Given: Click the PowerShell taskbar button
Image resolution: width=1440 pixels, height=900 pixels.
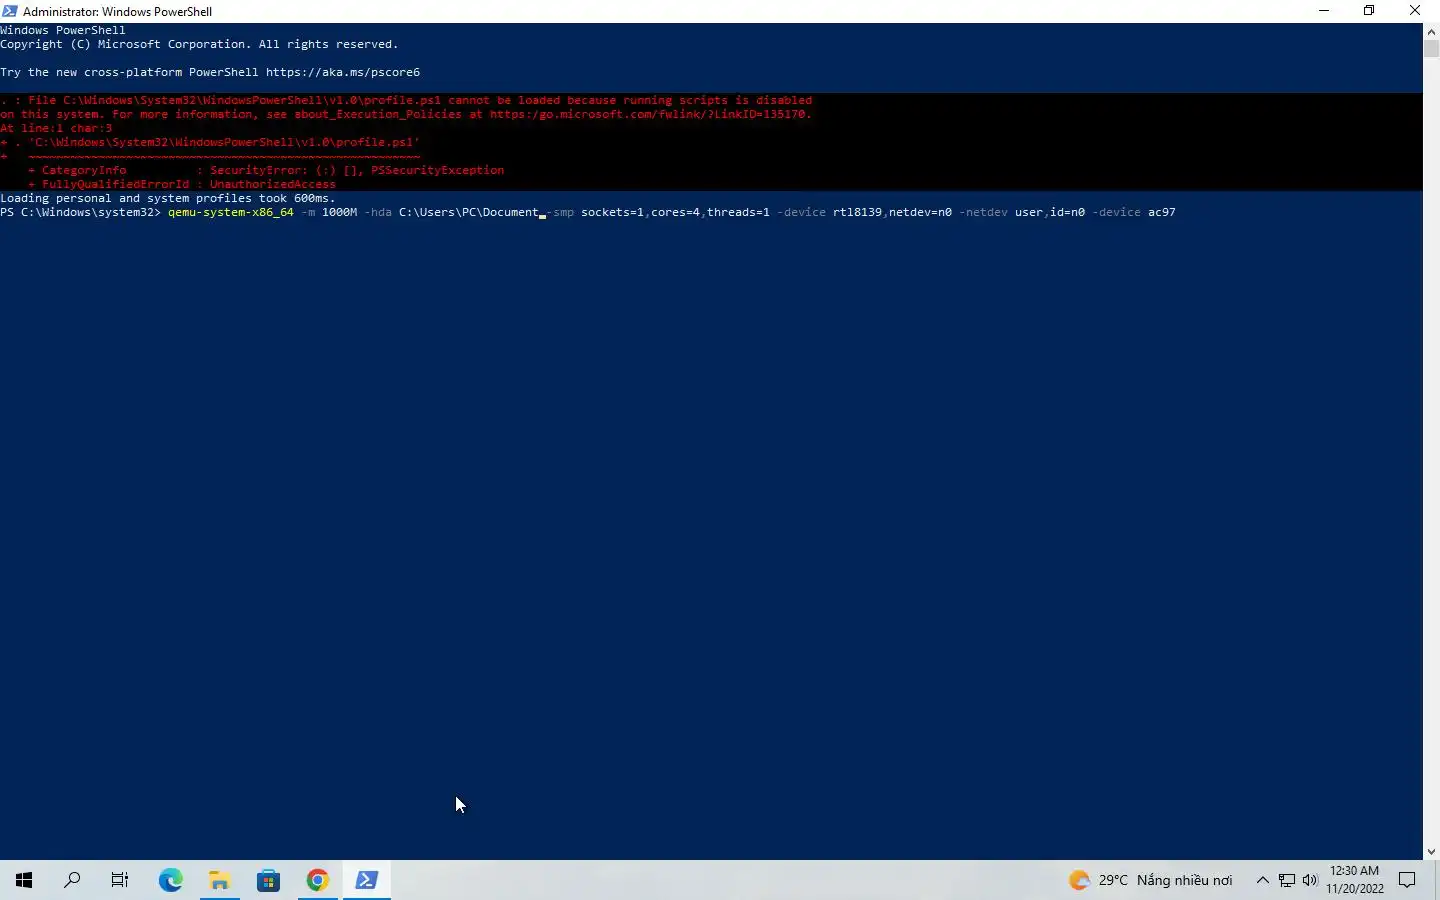Looking at the screenshot, I should (x=367, y=880).
